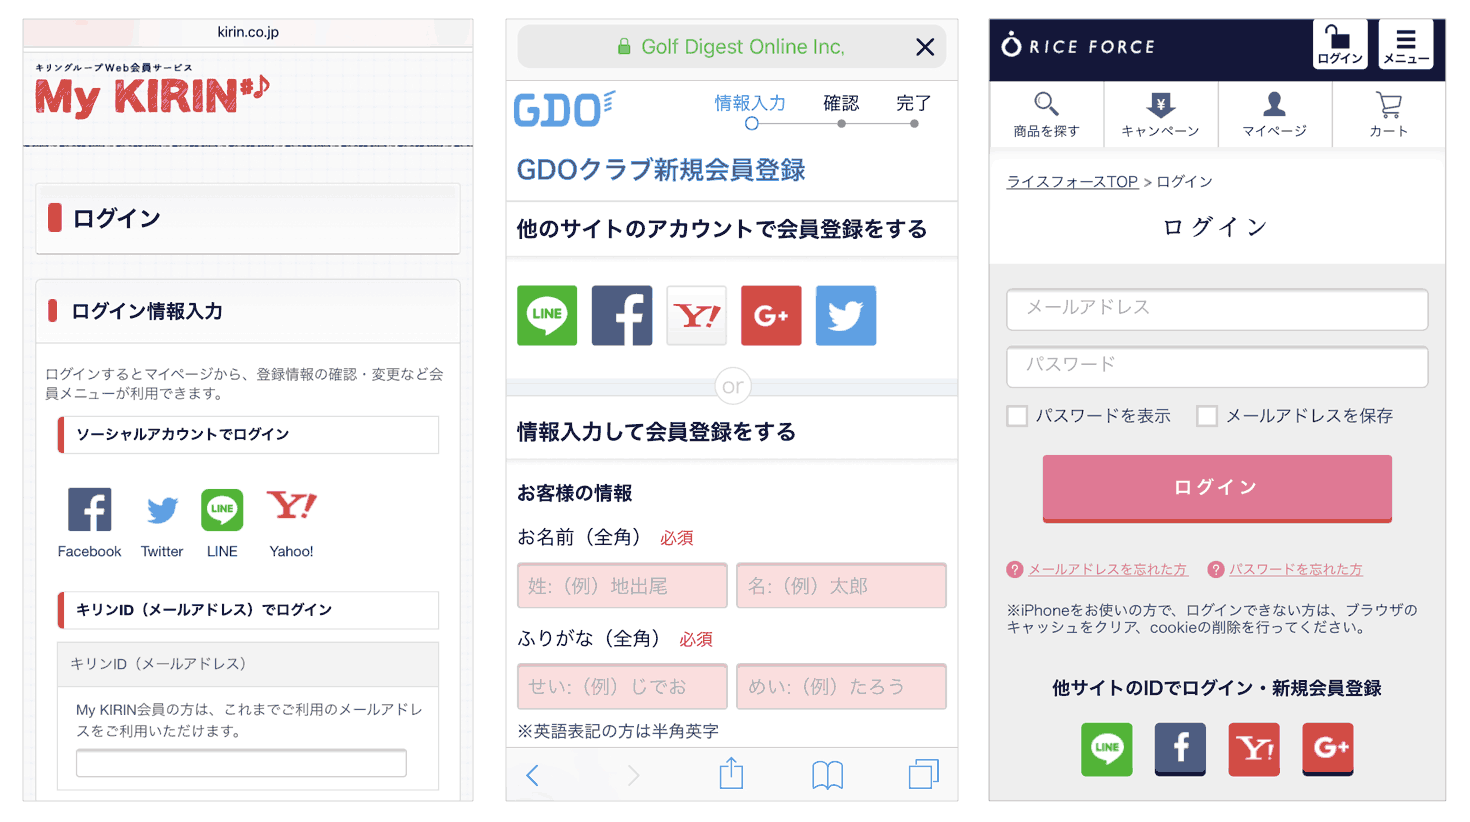
Task: Click the kirin.co.jp address bar
Action: coord(248,32)
